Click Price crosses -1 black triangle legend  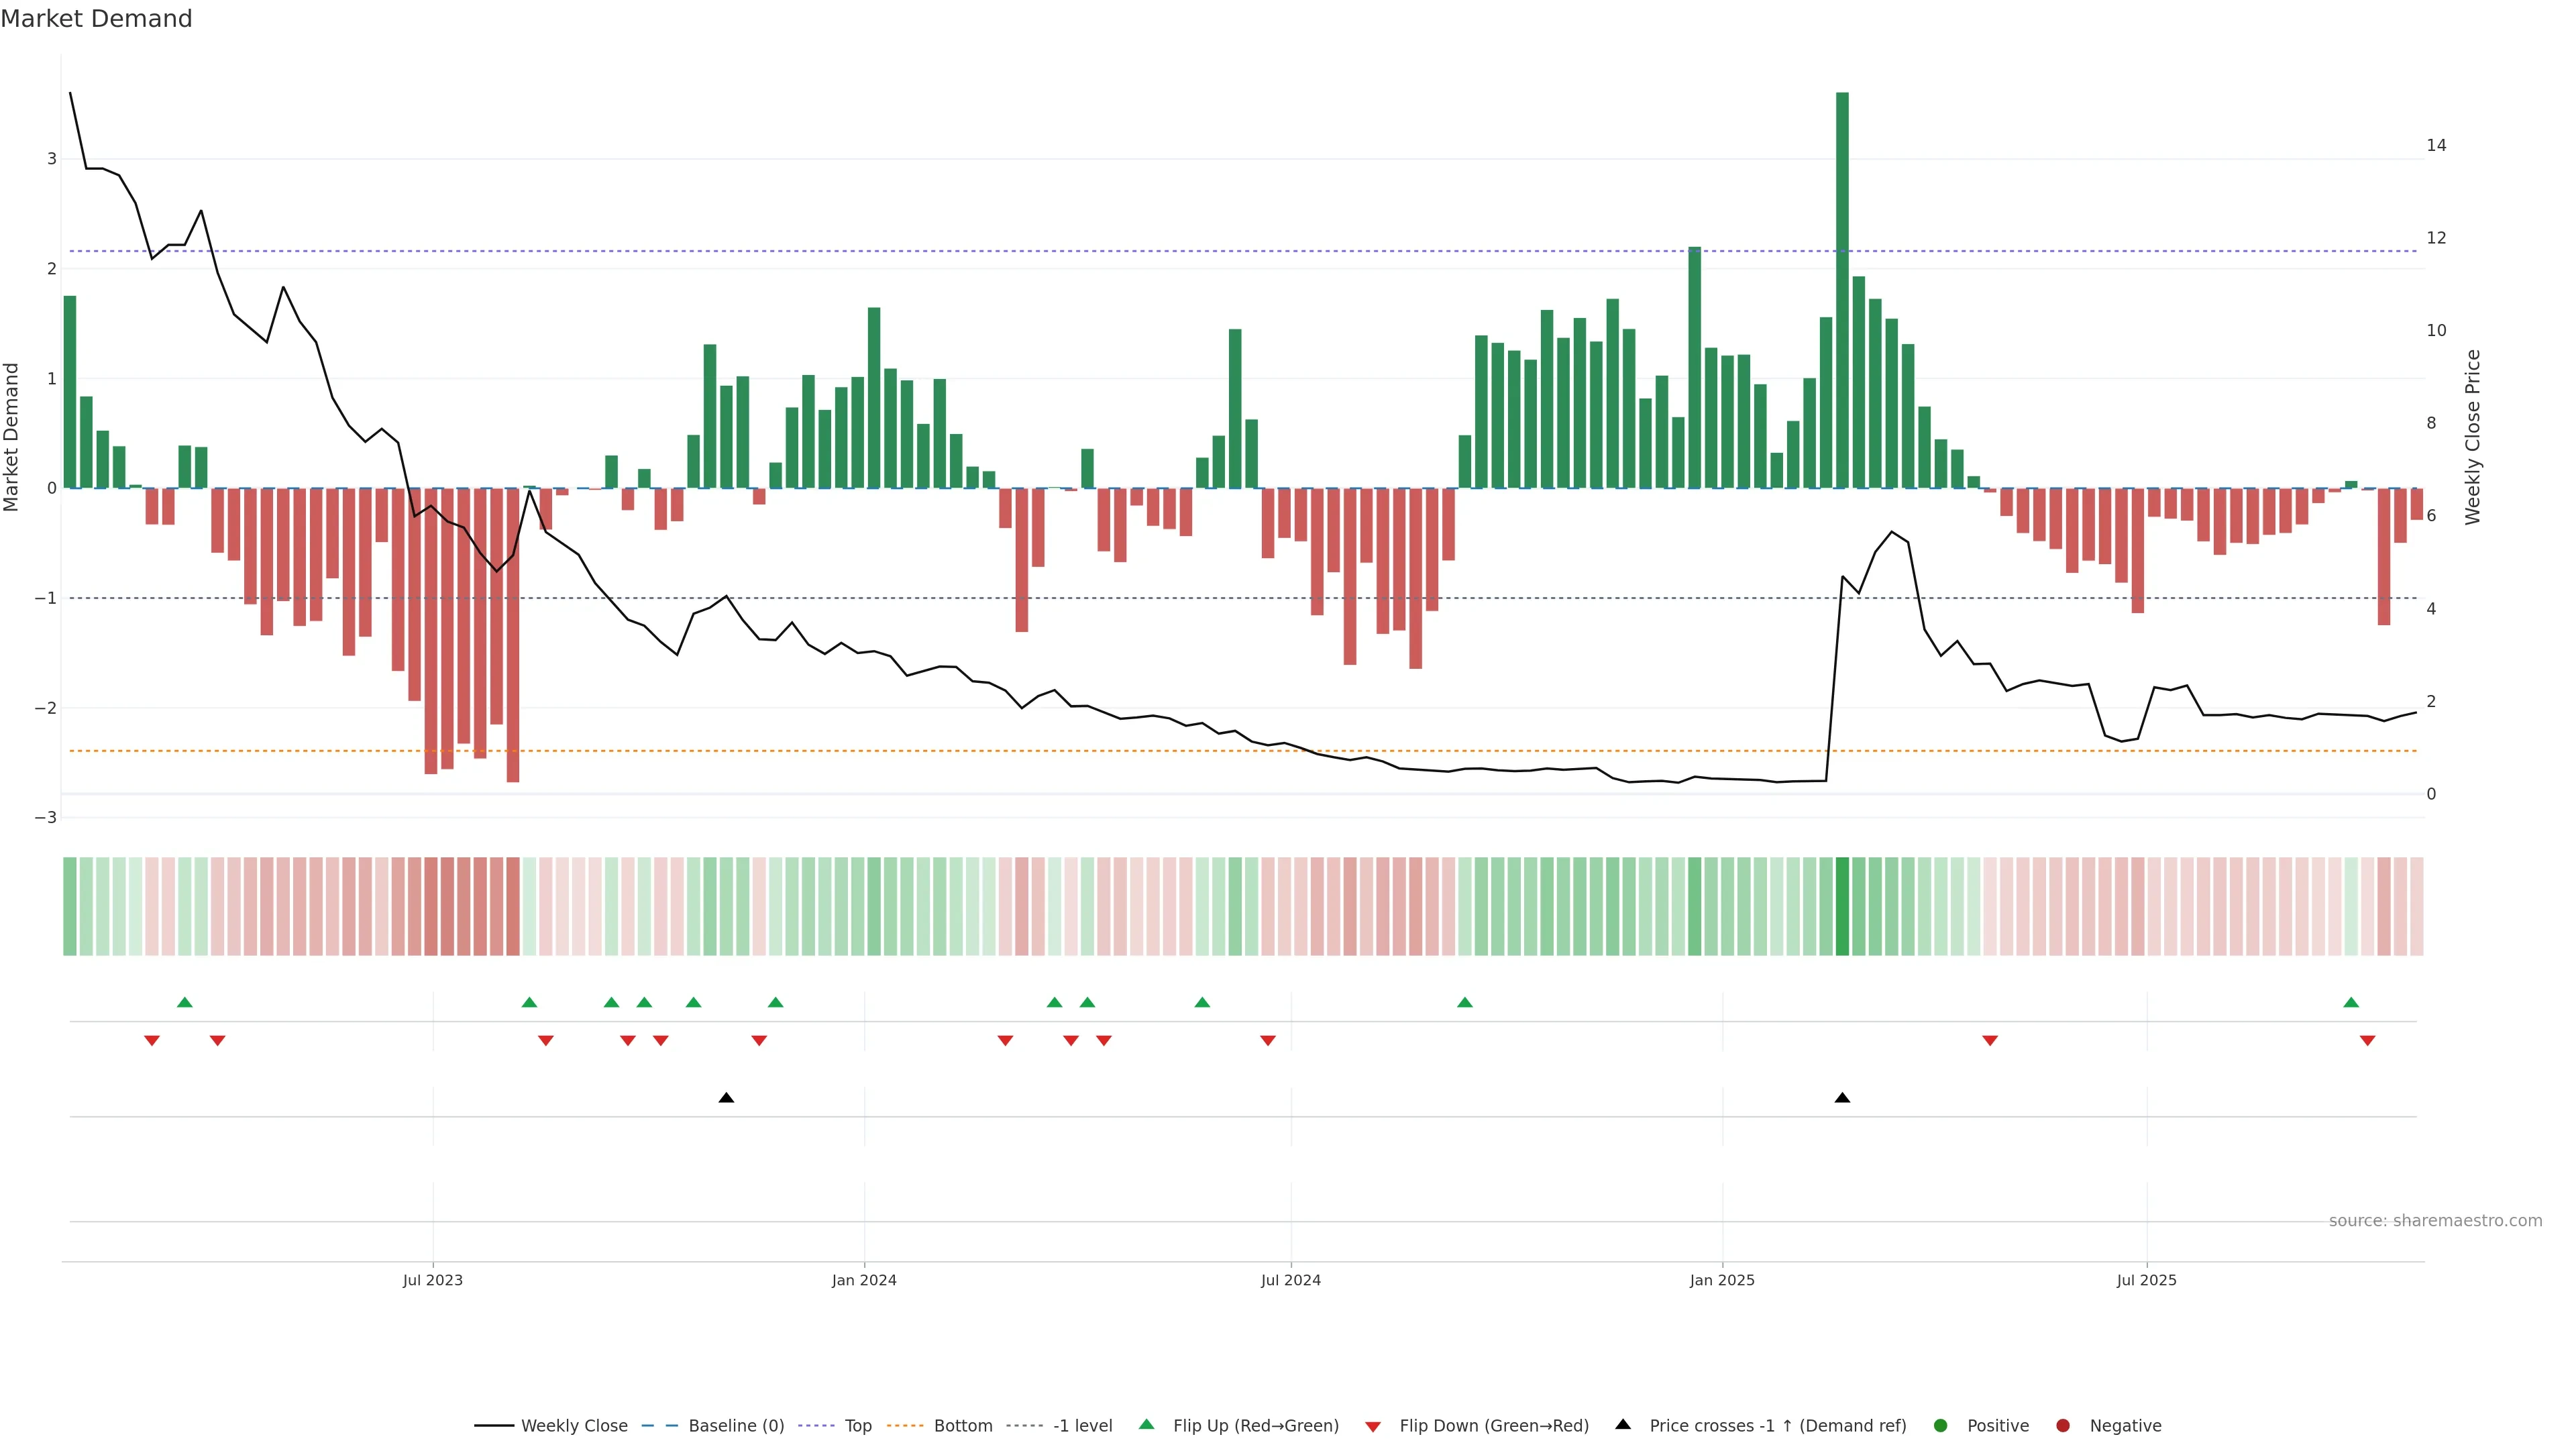tap(1623, 1424)
